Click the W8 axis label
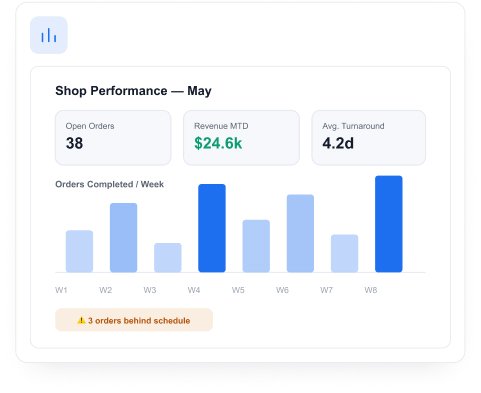The height and width of the screenshot is (393, 481). click(x=371, y=290)
